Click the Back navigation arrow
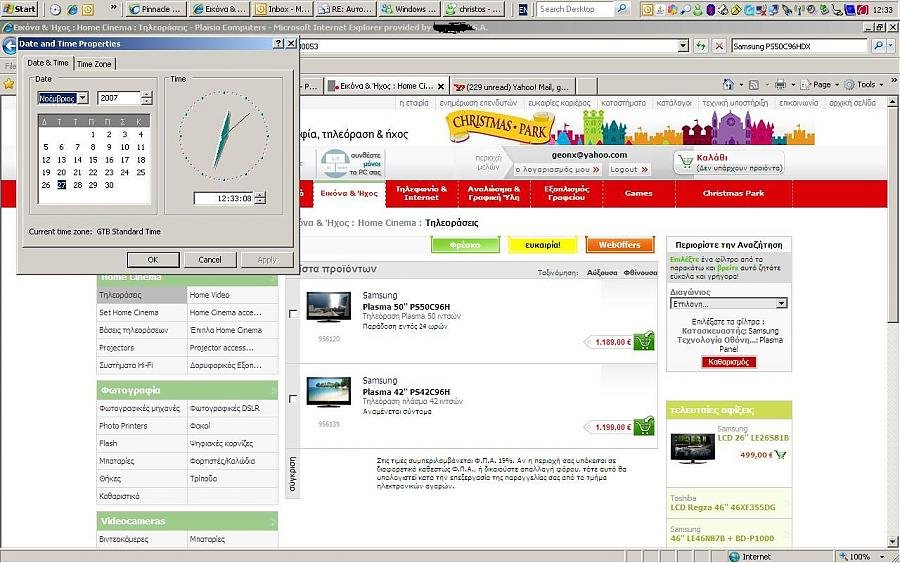Viewport: 900px width, 563px height. [9, 46]
